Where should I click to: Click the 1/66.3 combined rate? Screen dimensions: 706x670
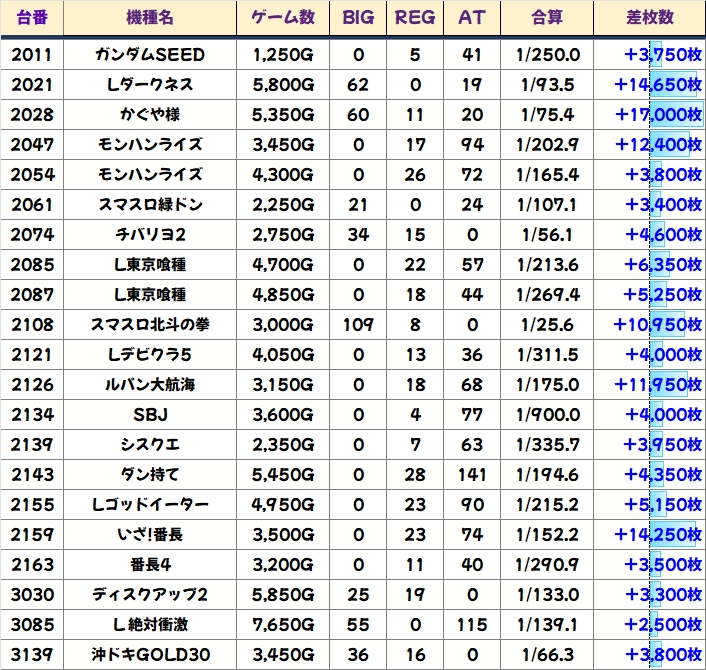tap(547, 655)
